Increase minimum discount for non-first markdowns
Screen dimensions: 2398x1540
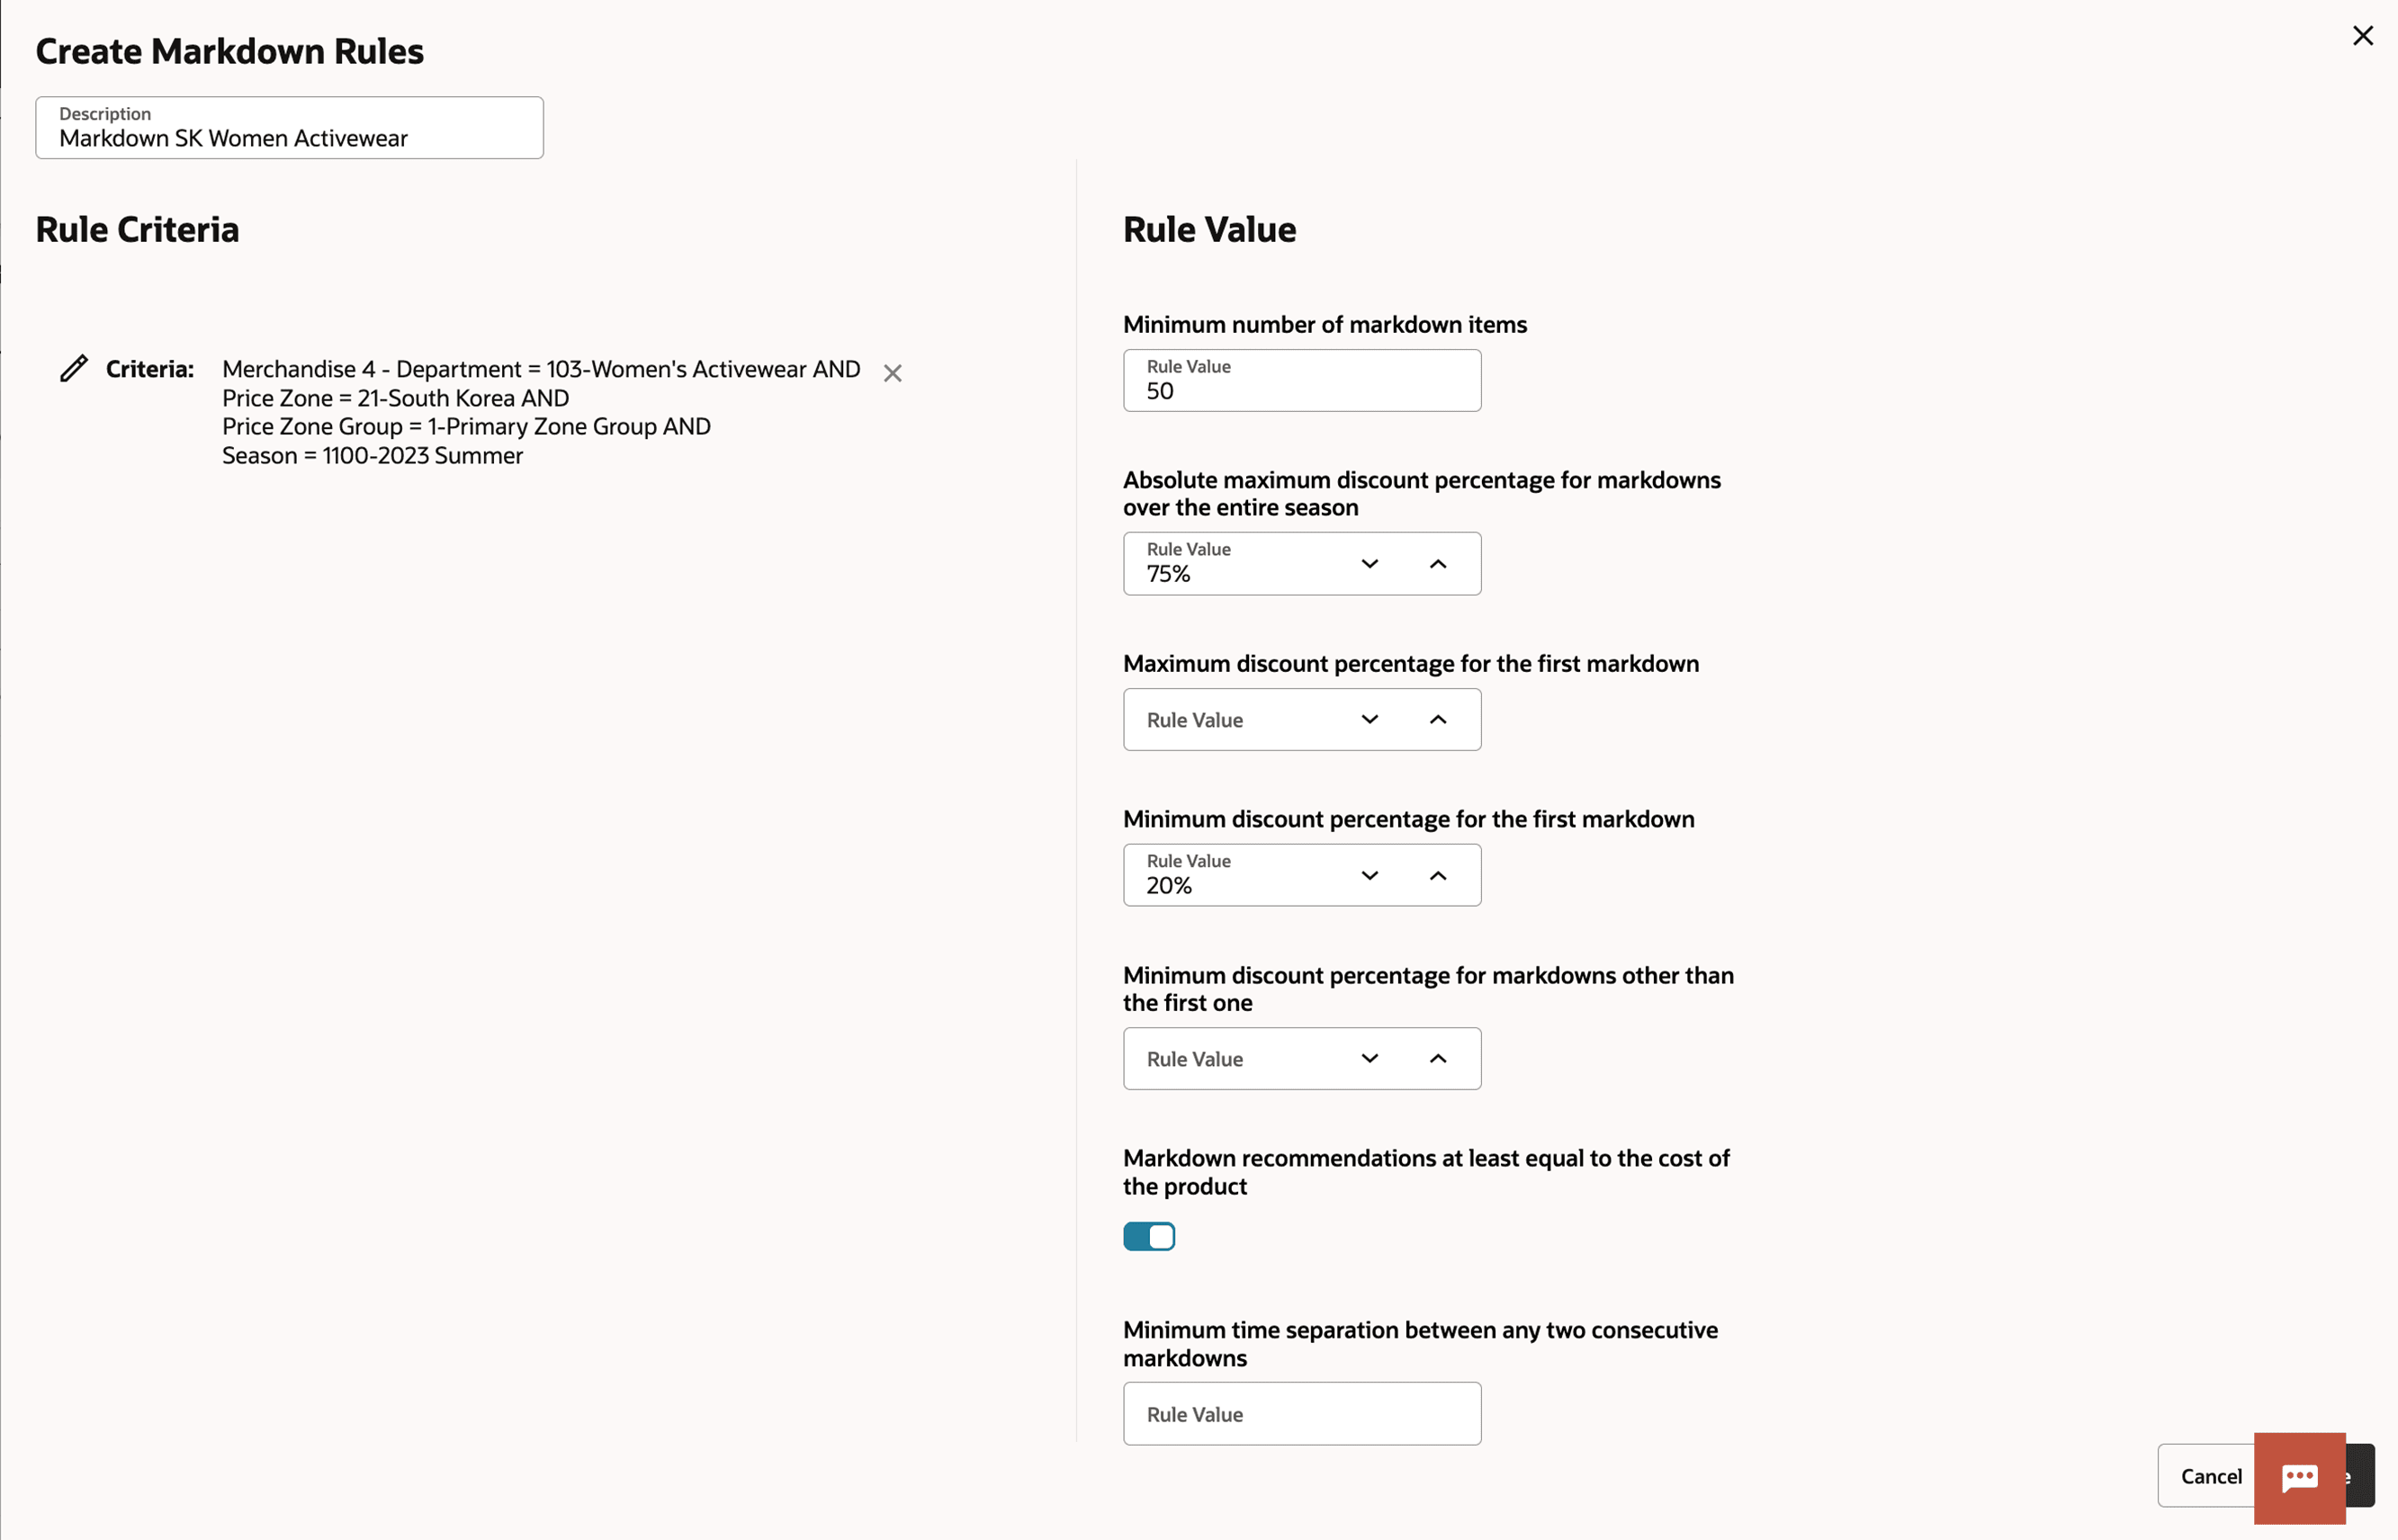[x=1438, y=1058]
